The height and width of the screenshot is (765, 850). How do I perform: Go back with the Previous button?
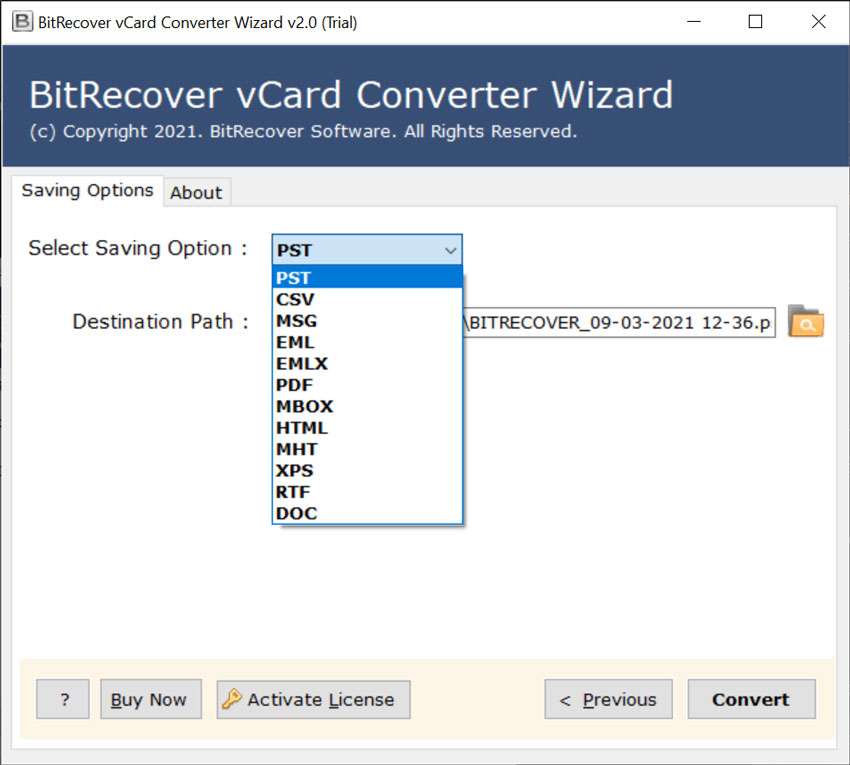(x=608, y=699)
